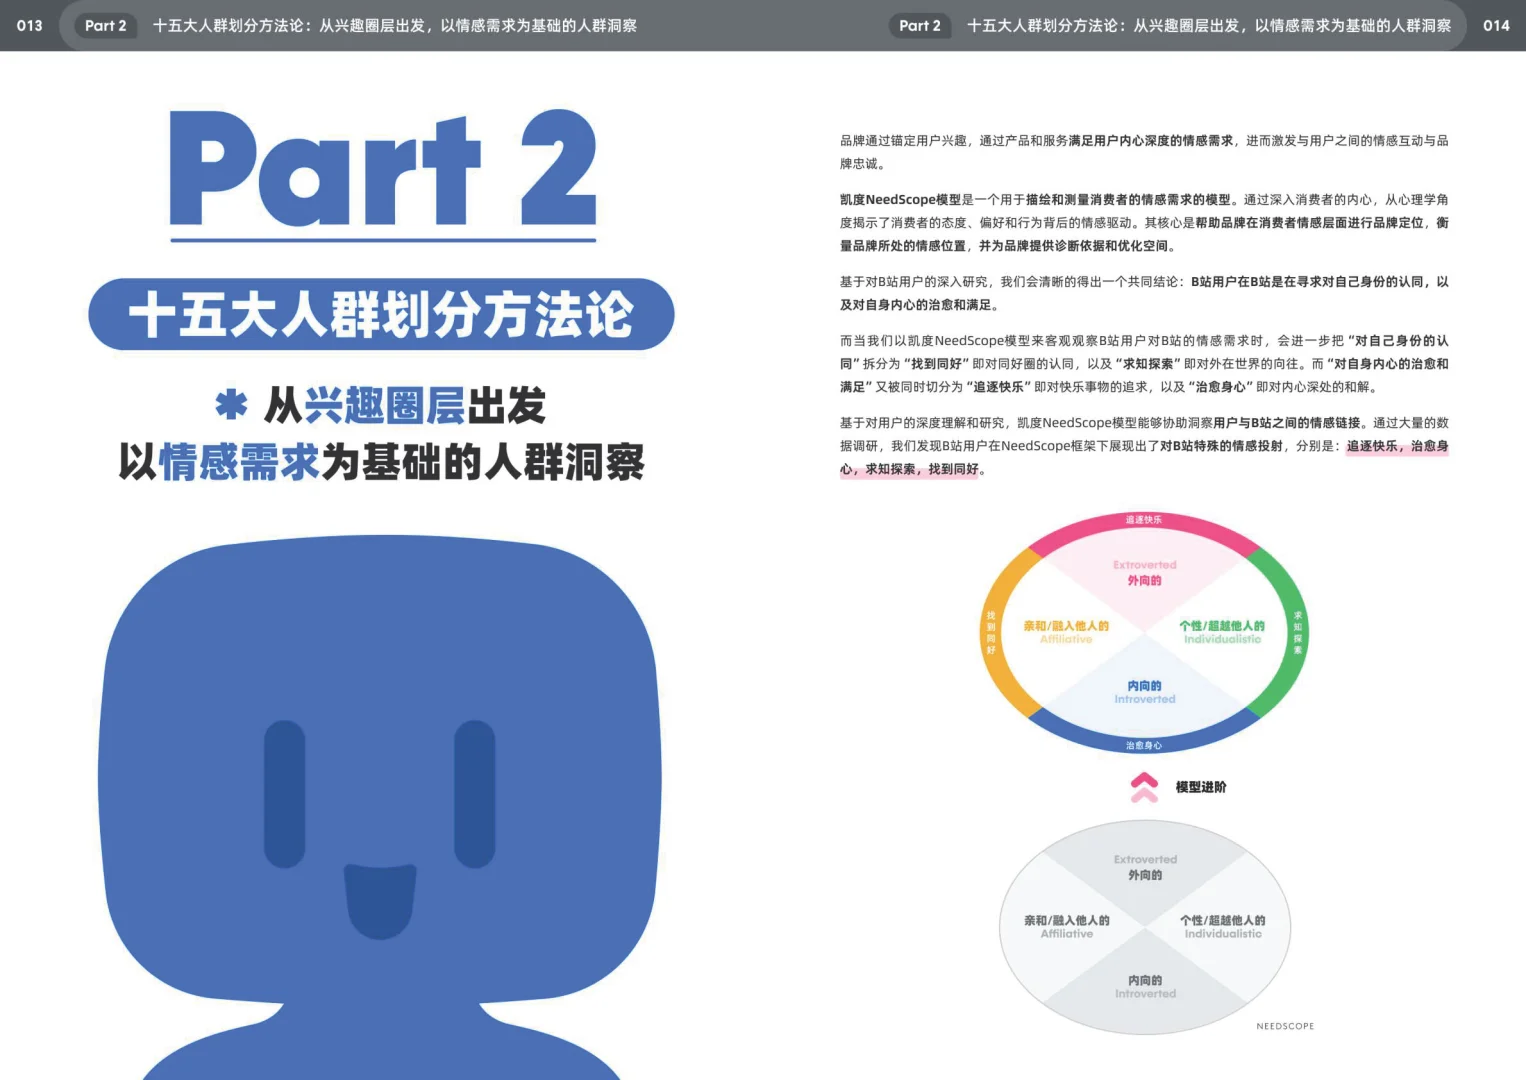
Task: Click the NEEDSCOPE label under the gray diagram
Action: [x=1286, y=1025]
